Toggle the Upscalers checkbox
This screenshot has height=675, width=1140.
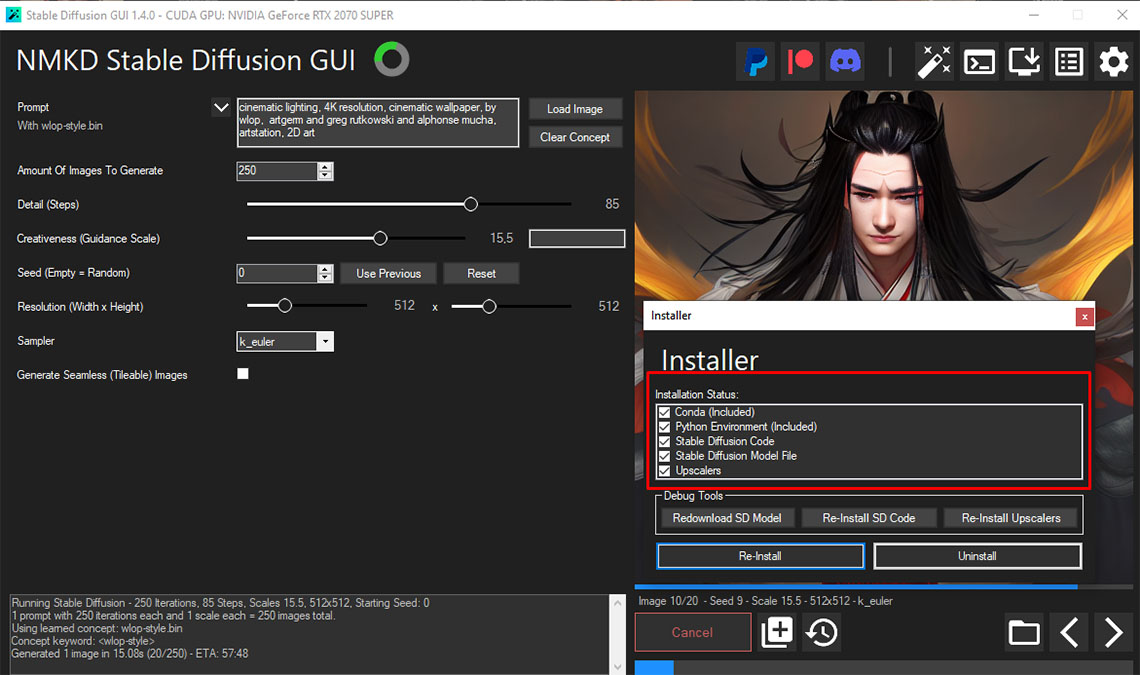(x=665, y=471)
